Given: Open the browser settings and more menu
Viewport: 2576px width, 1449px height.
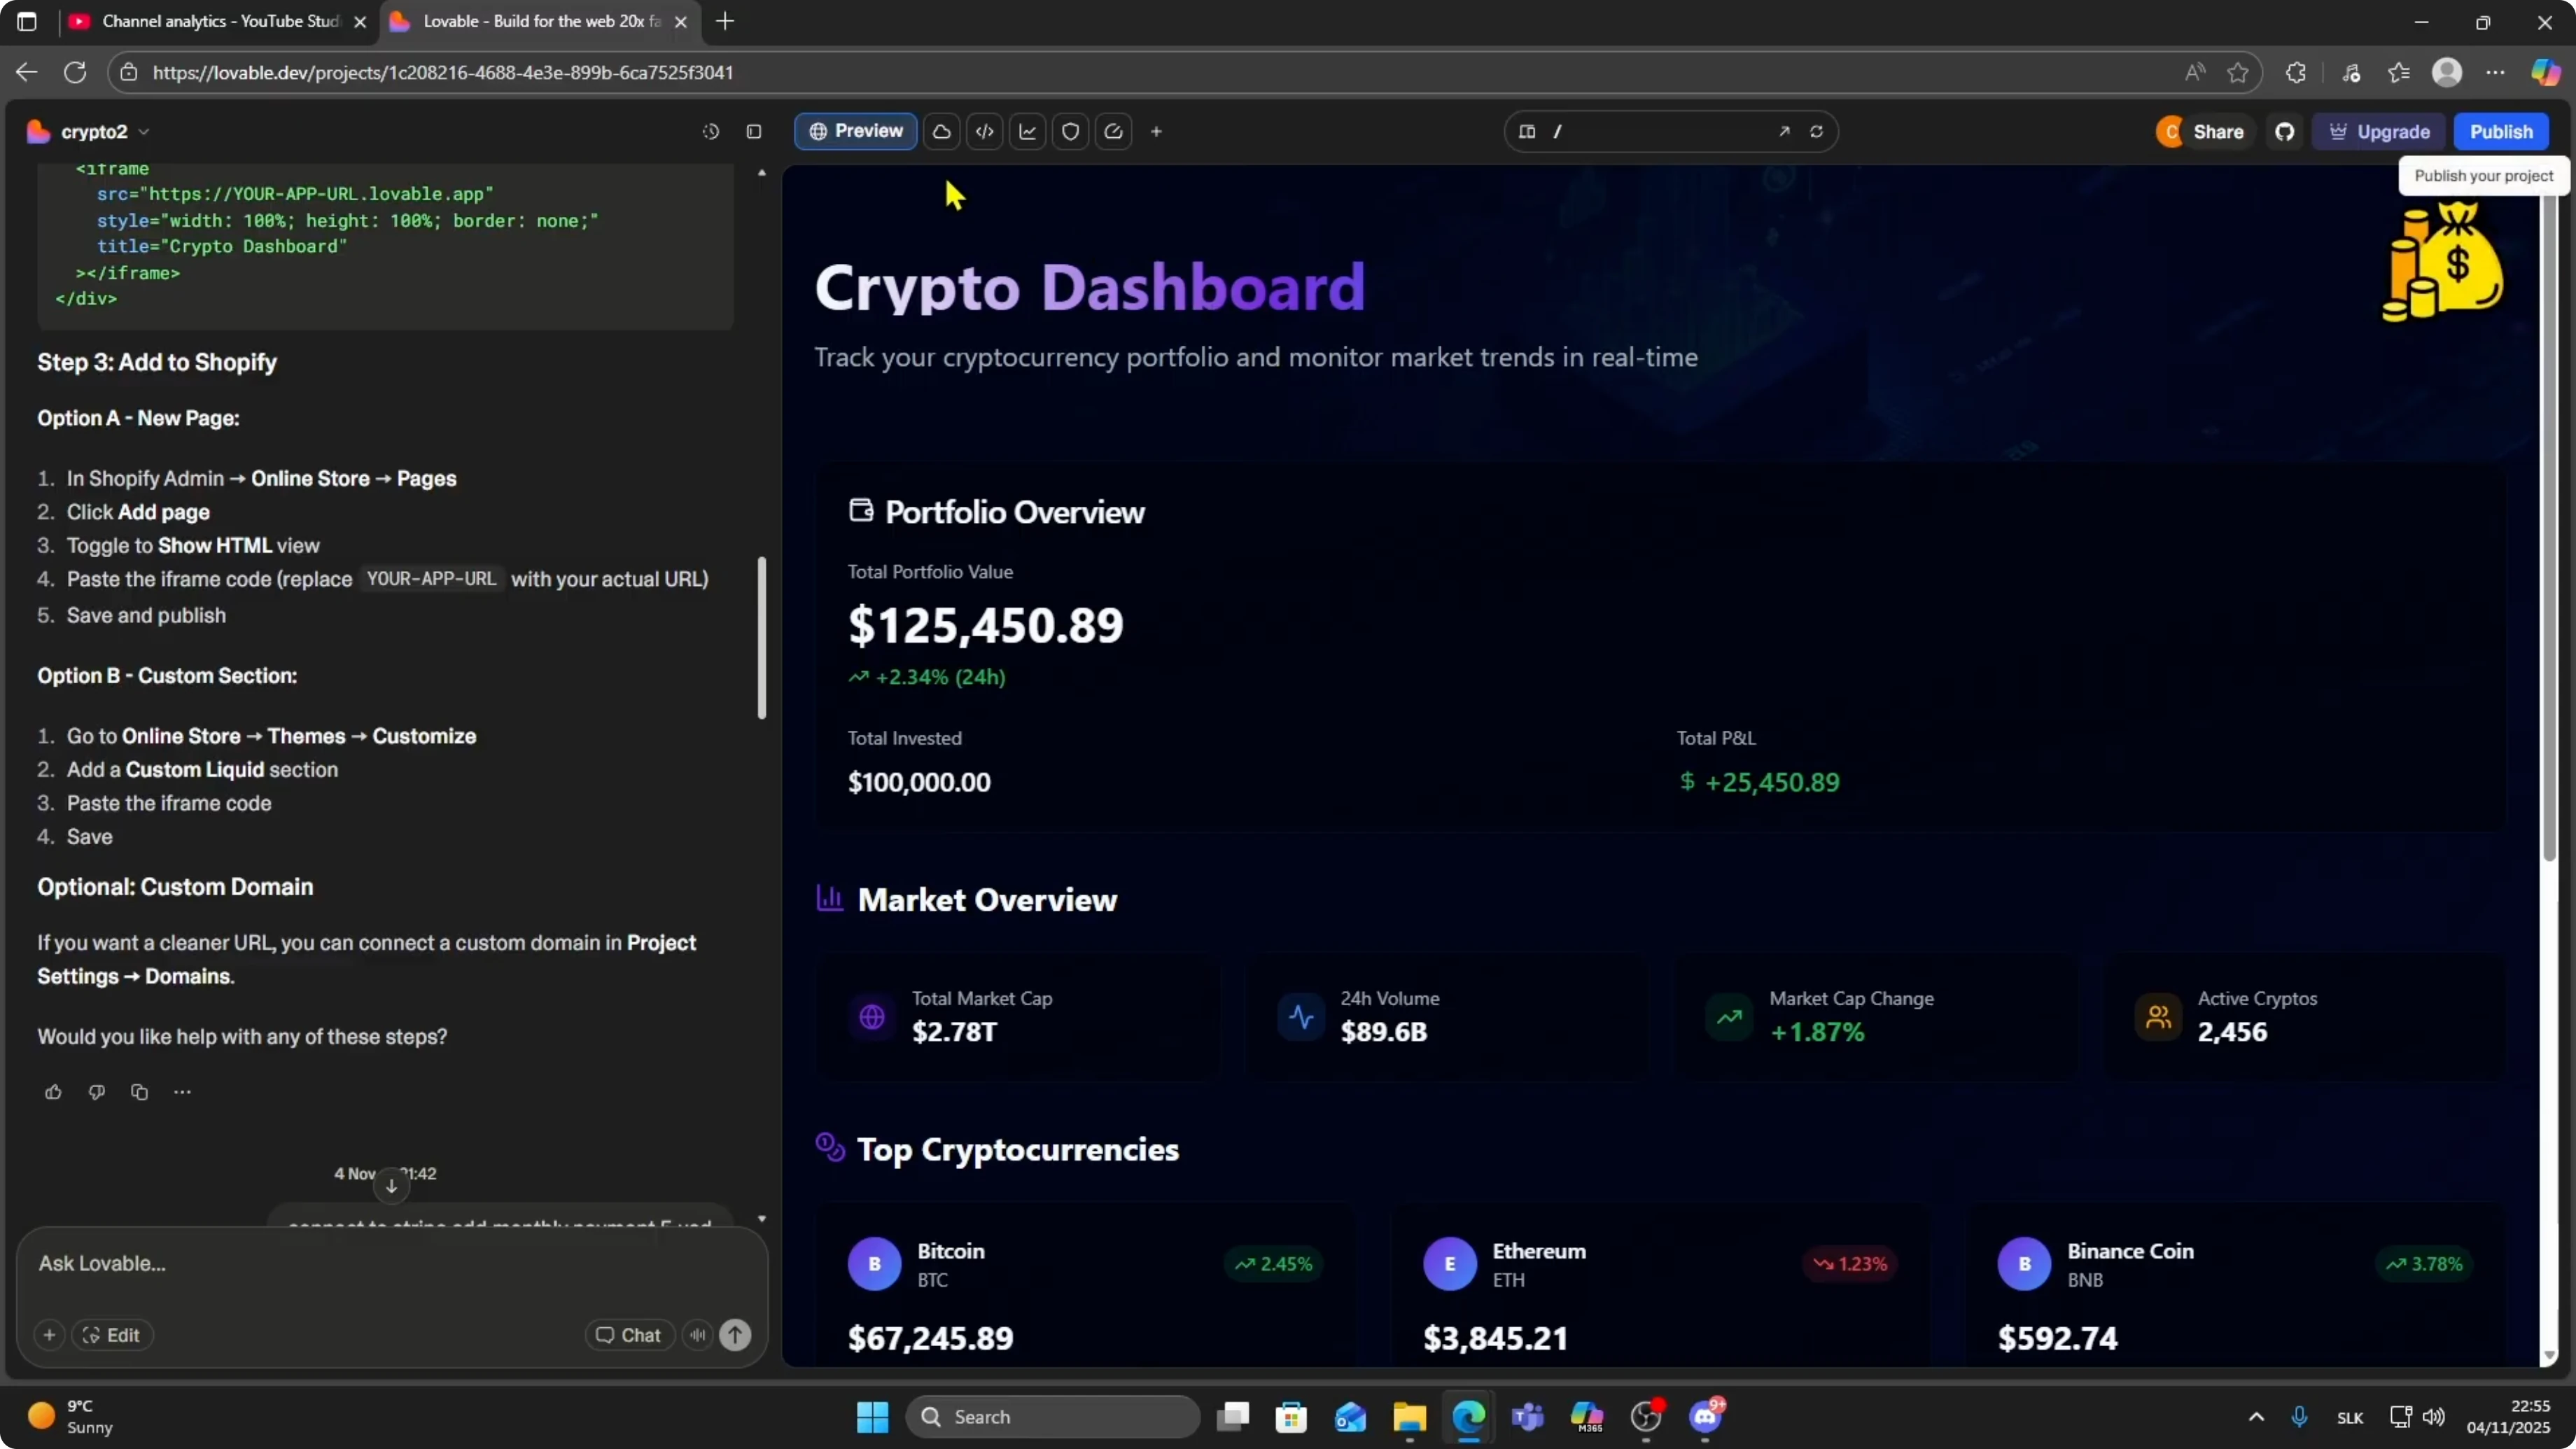Looking at the screenshot, I should pos(2496,72).
